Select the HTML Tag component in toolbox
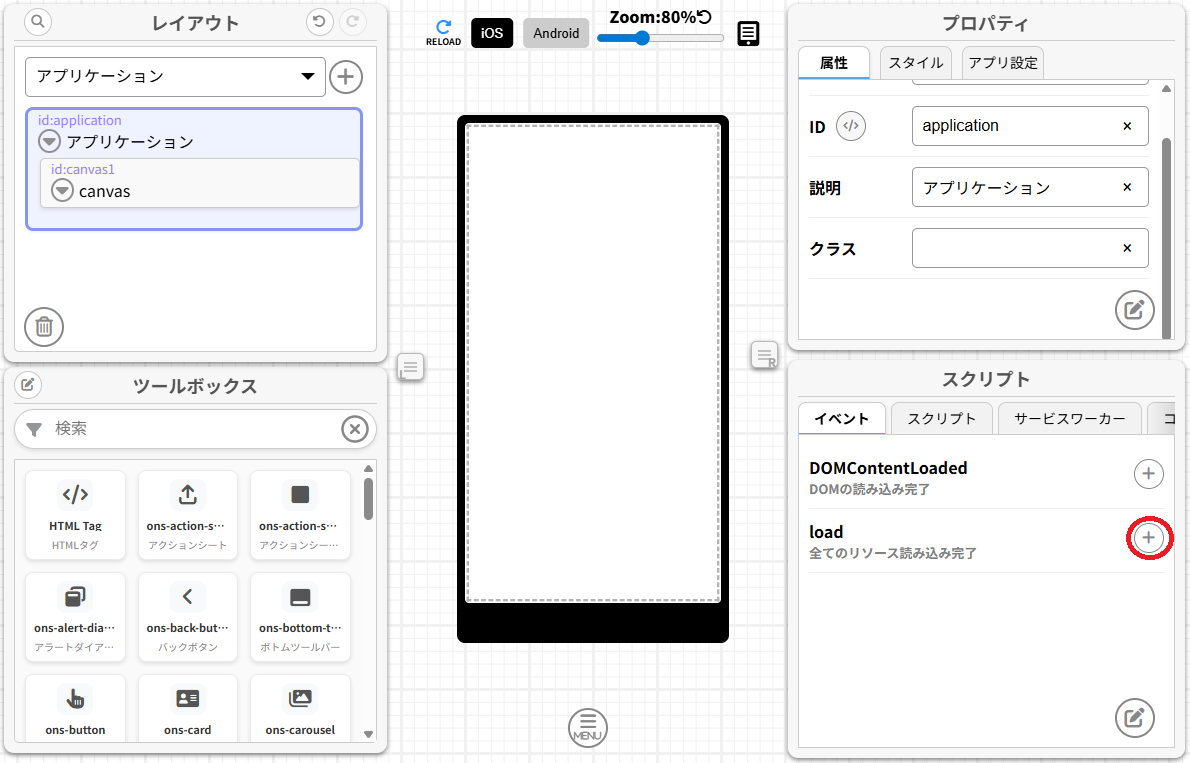 [x=75, y=513]
